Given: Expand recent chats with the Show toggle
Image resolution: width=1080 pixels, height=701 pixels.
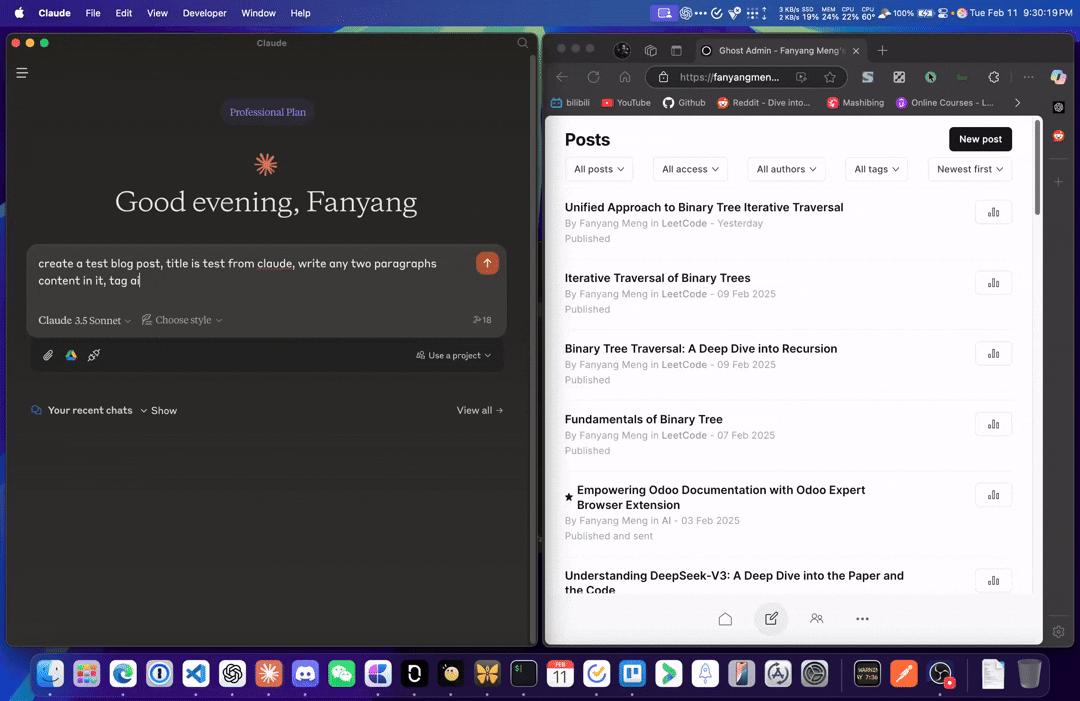Looking at the screenshot, I should point(158,410).
